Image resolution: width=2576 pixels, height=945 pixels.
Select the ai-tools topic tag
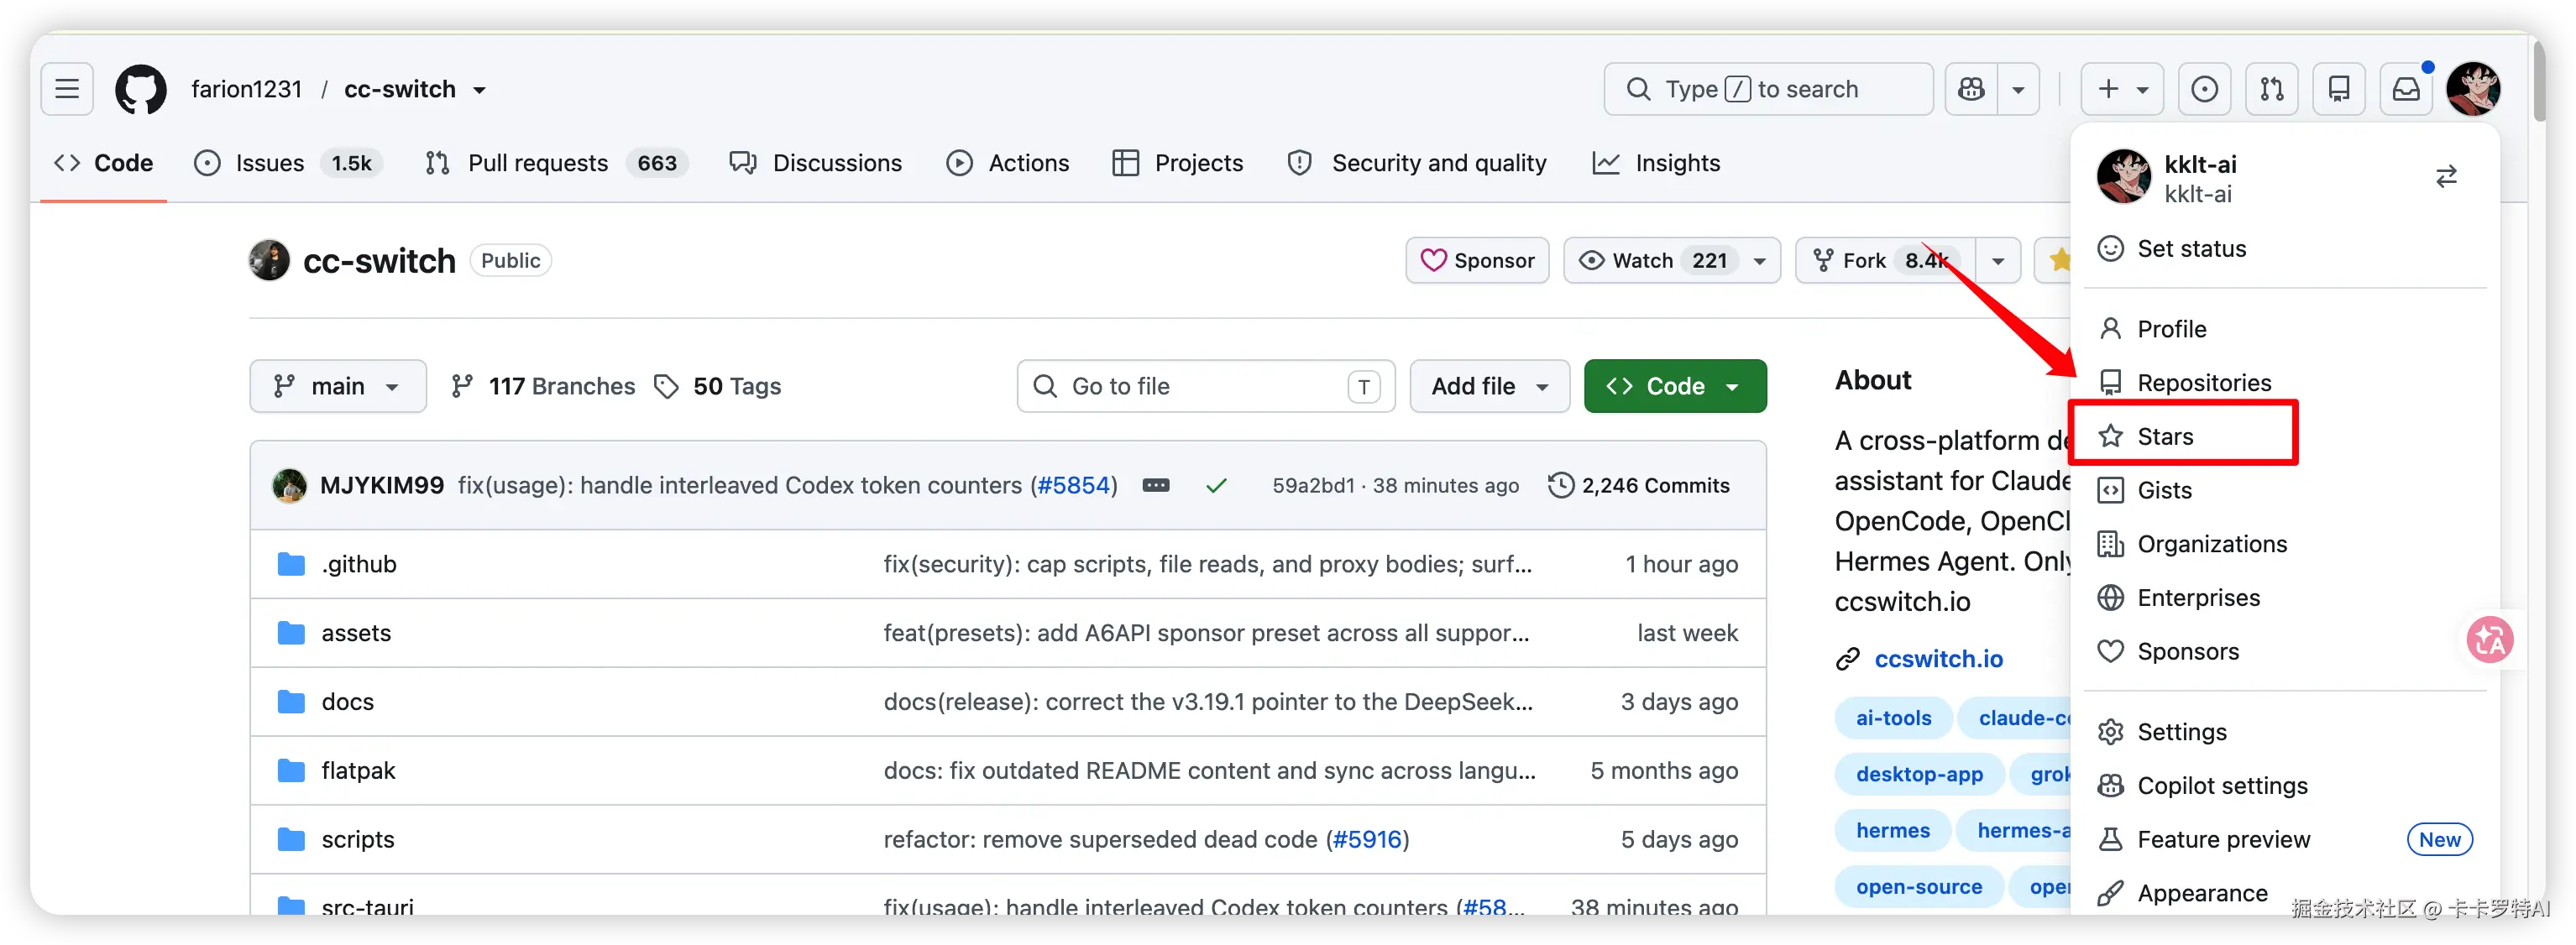[1893, 718]
